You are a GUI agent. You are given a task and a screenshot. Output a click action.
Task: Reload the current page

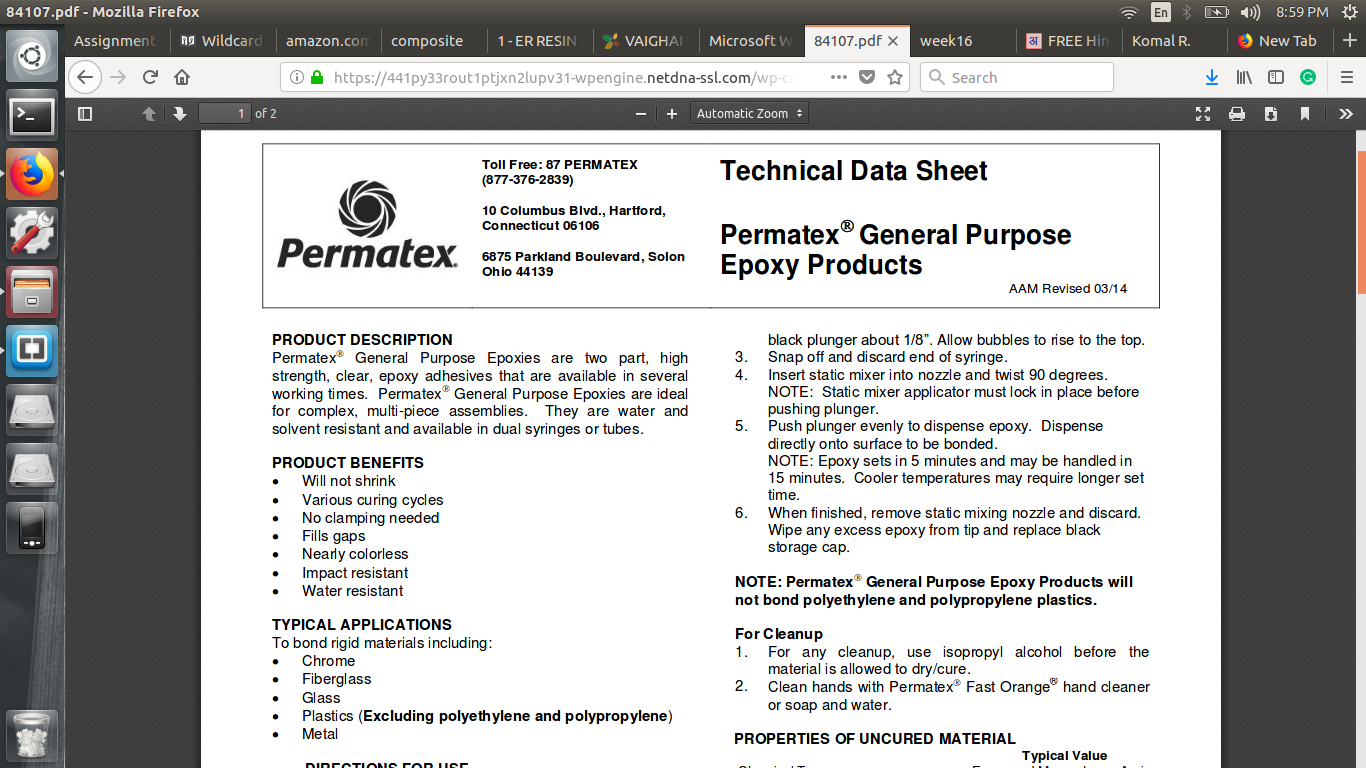(x=151, y=77)
